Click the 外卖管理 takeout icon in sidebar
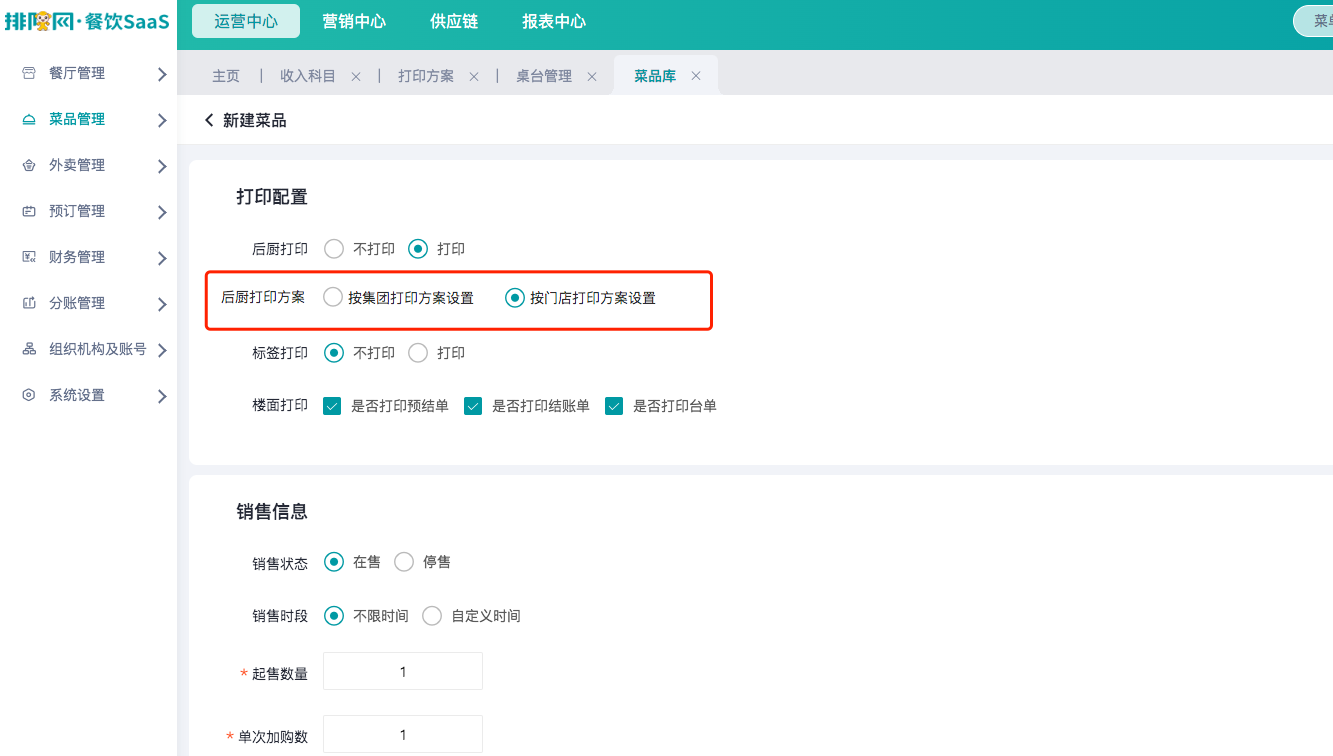The width and height of the screenshot is (1333, 756). click(x=29, y=165)
